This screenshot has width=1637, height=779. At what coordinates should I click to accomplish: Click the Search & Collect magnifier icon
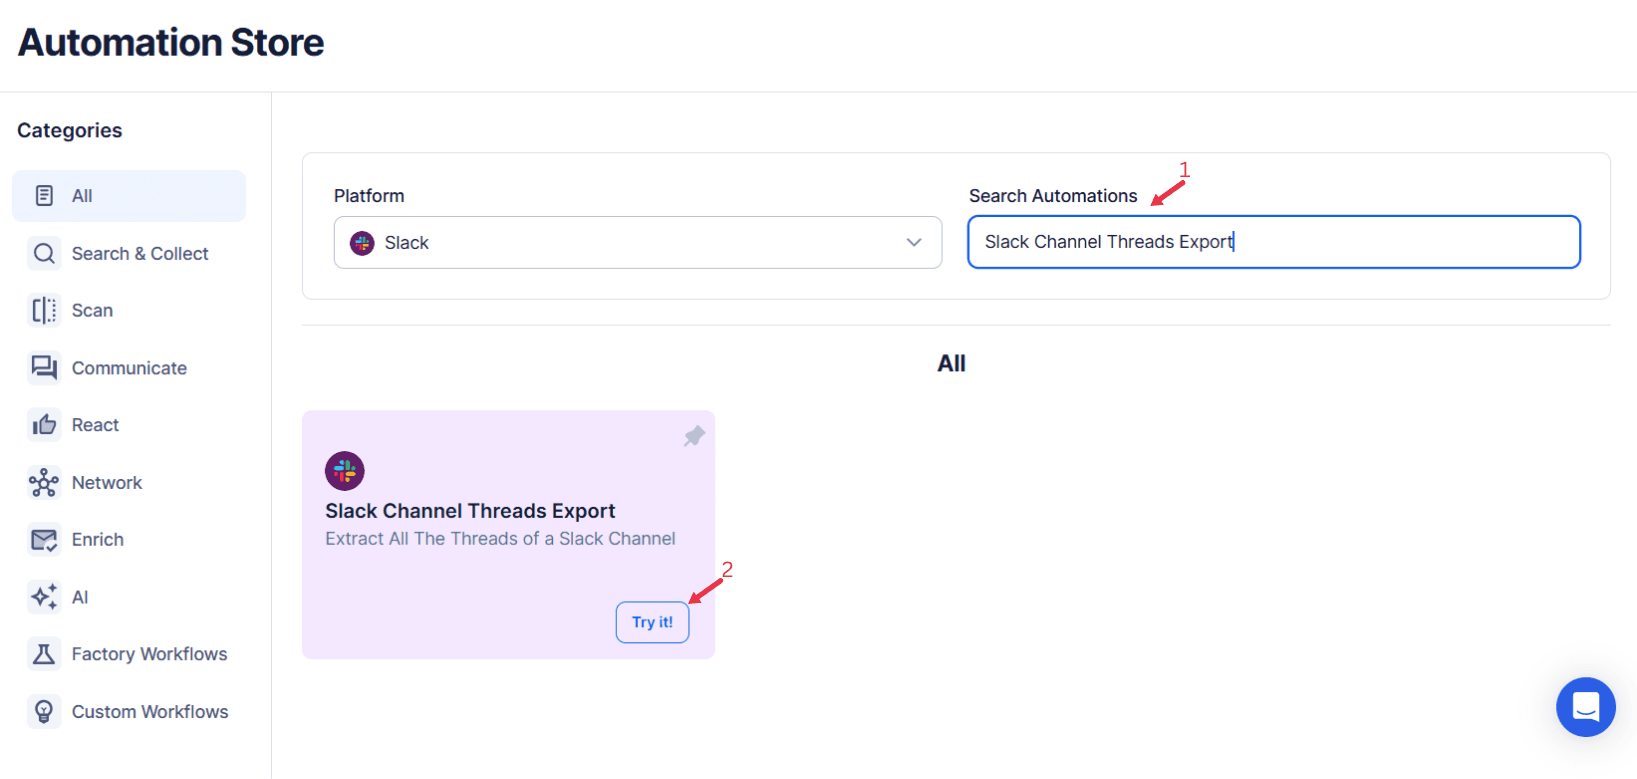(44, 254)
